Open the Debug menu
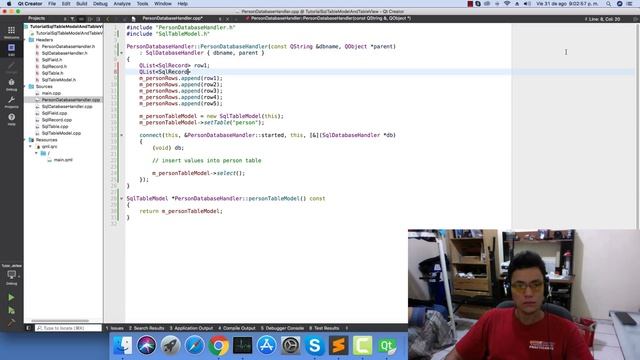Screen dimensions: 640x360 click(100, 4)
